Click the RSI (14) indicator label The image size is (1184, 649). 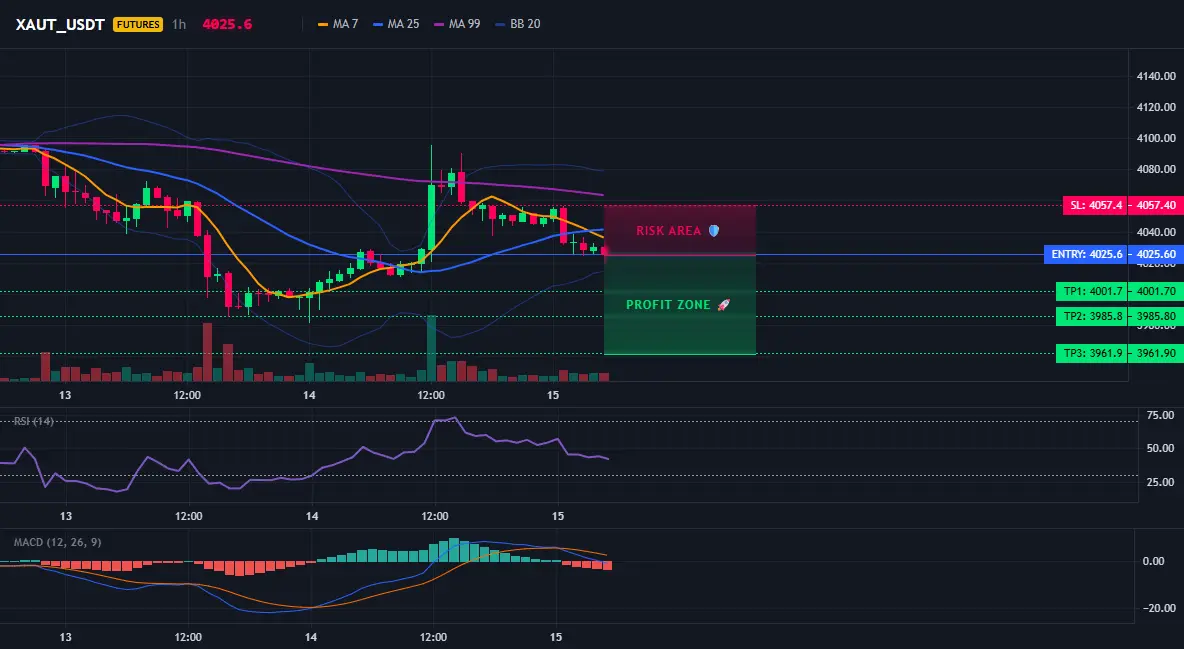[33, 421]
